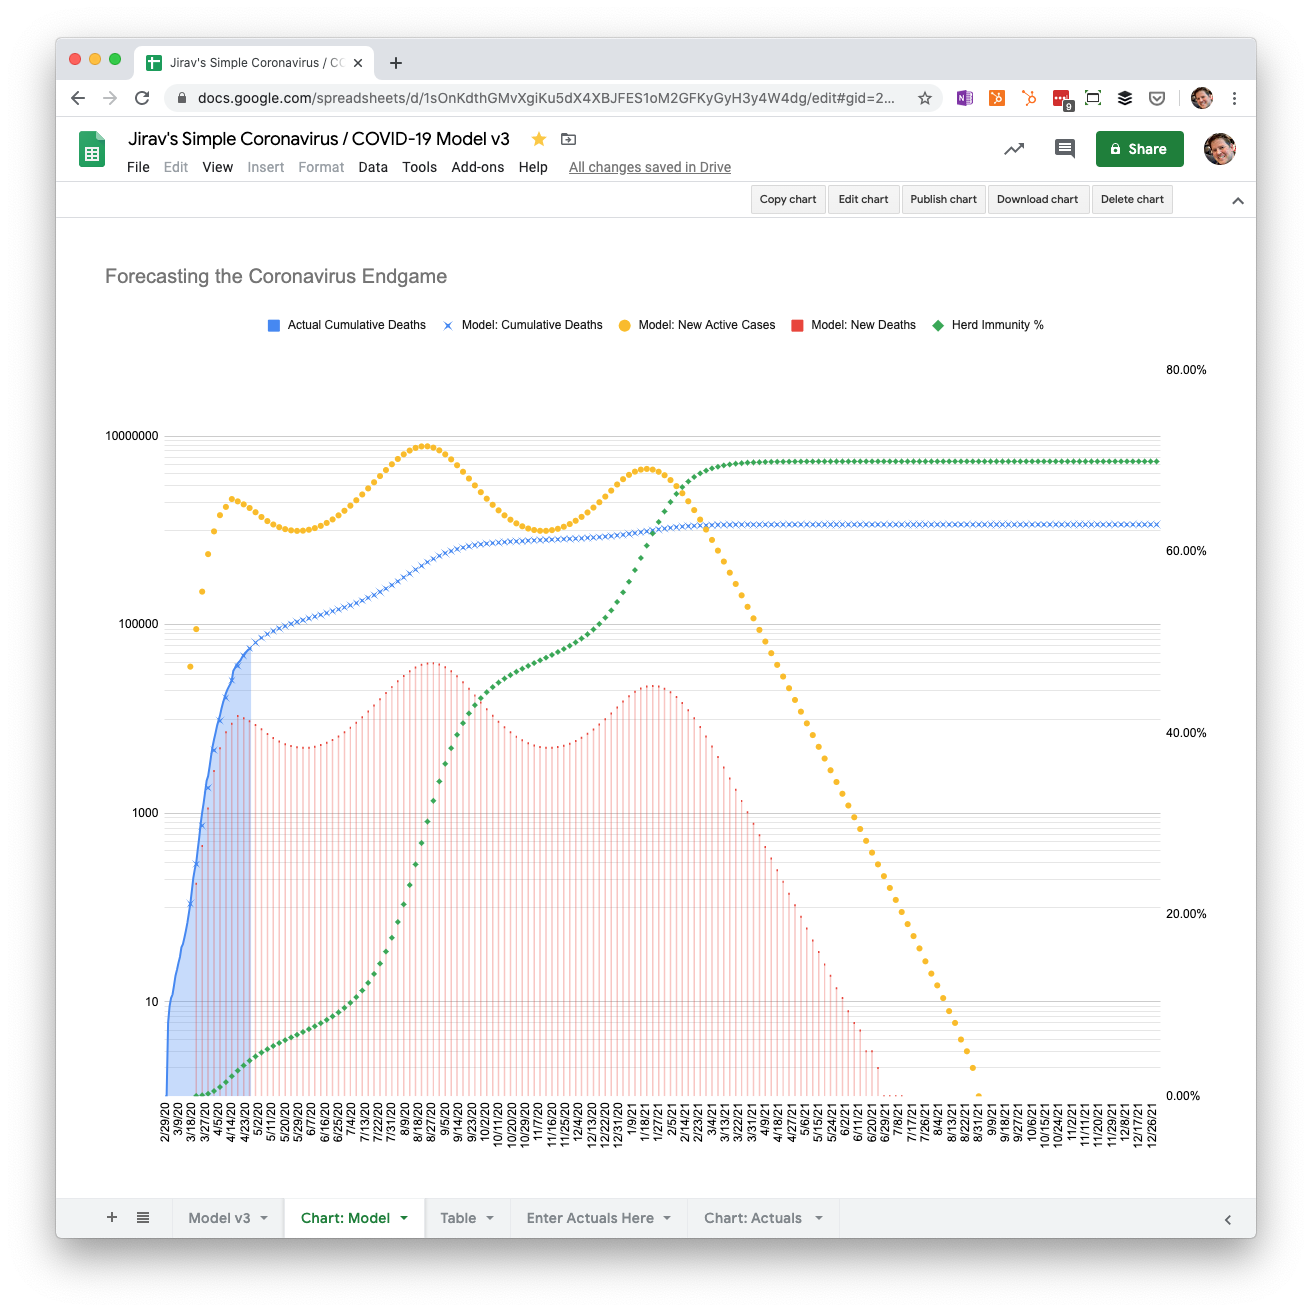Screen dimensions: 1312x1312
Task: Show the all sheets list icon
Action: pos(143,1217)
